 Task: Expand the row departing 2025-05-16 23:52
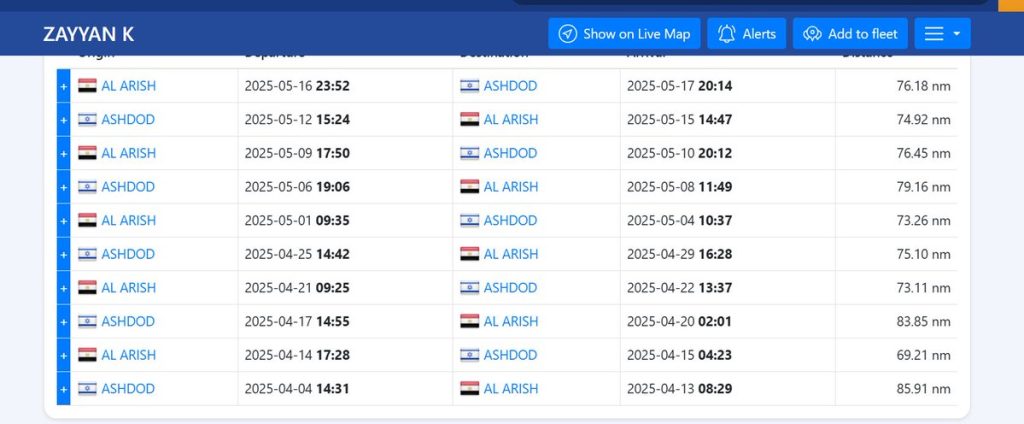64,86
